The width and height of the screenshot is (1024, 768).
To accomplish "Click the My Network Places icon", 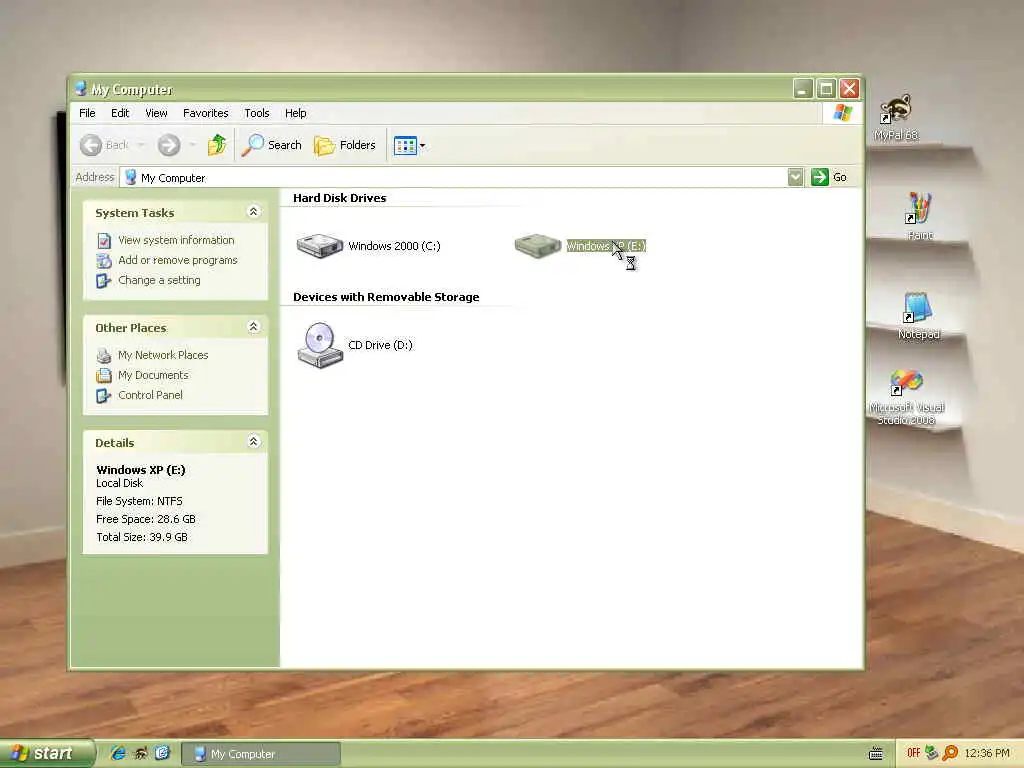I will 104,355.
